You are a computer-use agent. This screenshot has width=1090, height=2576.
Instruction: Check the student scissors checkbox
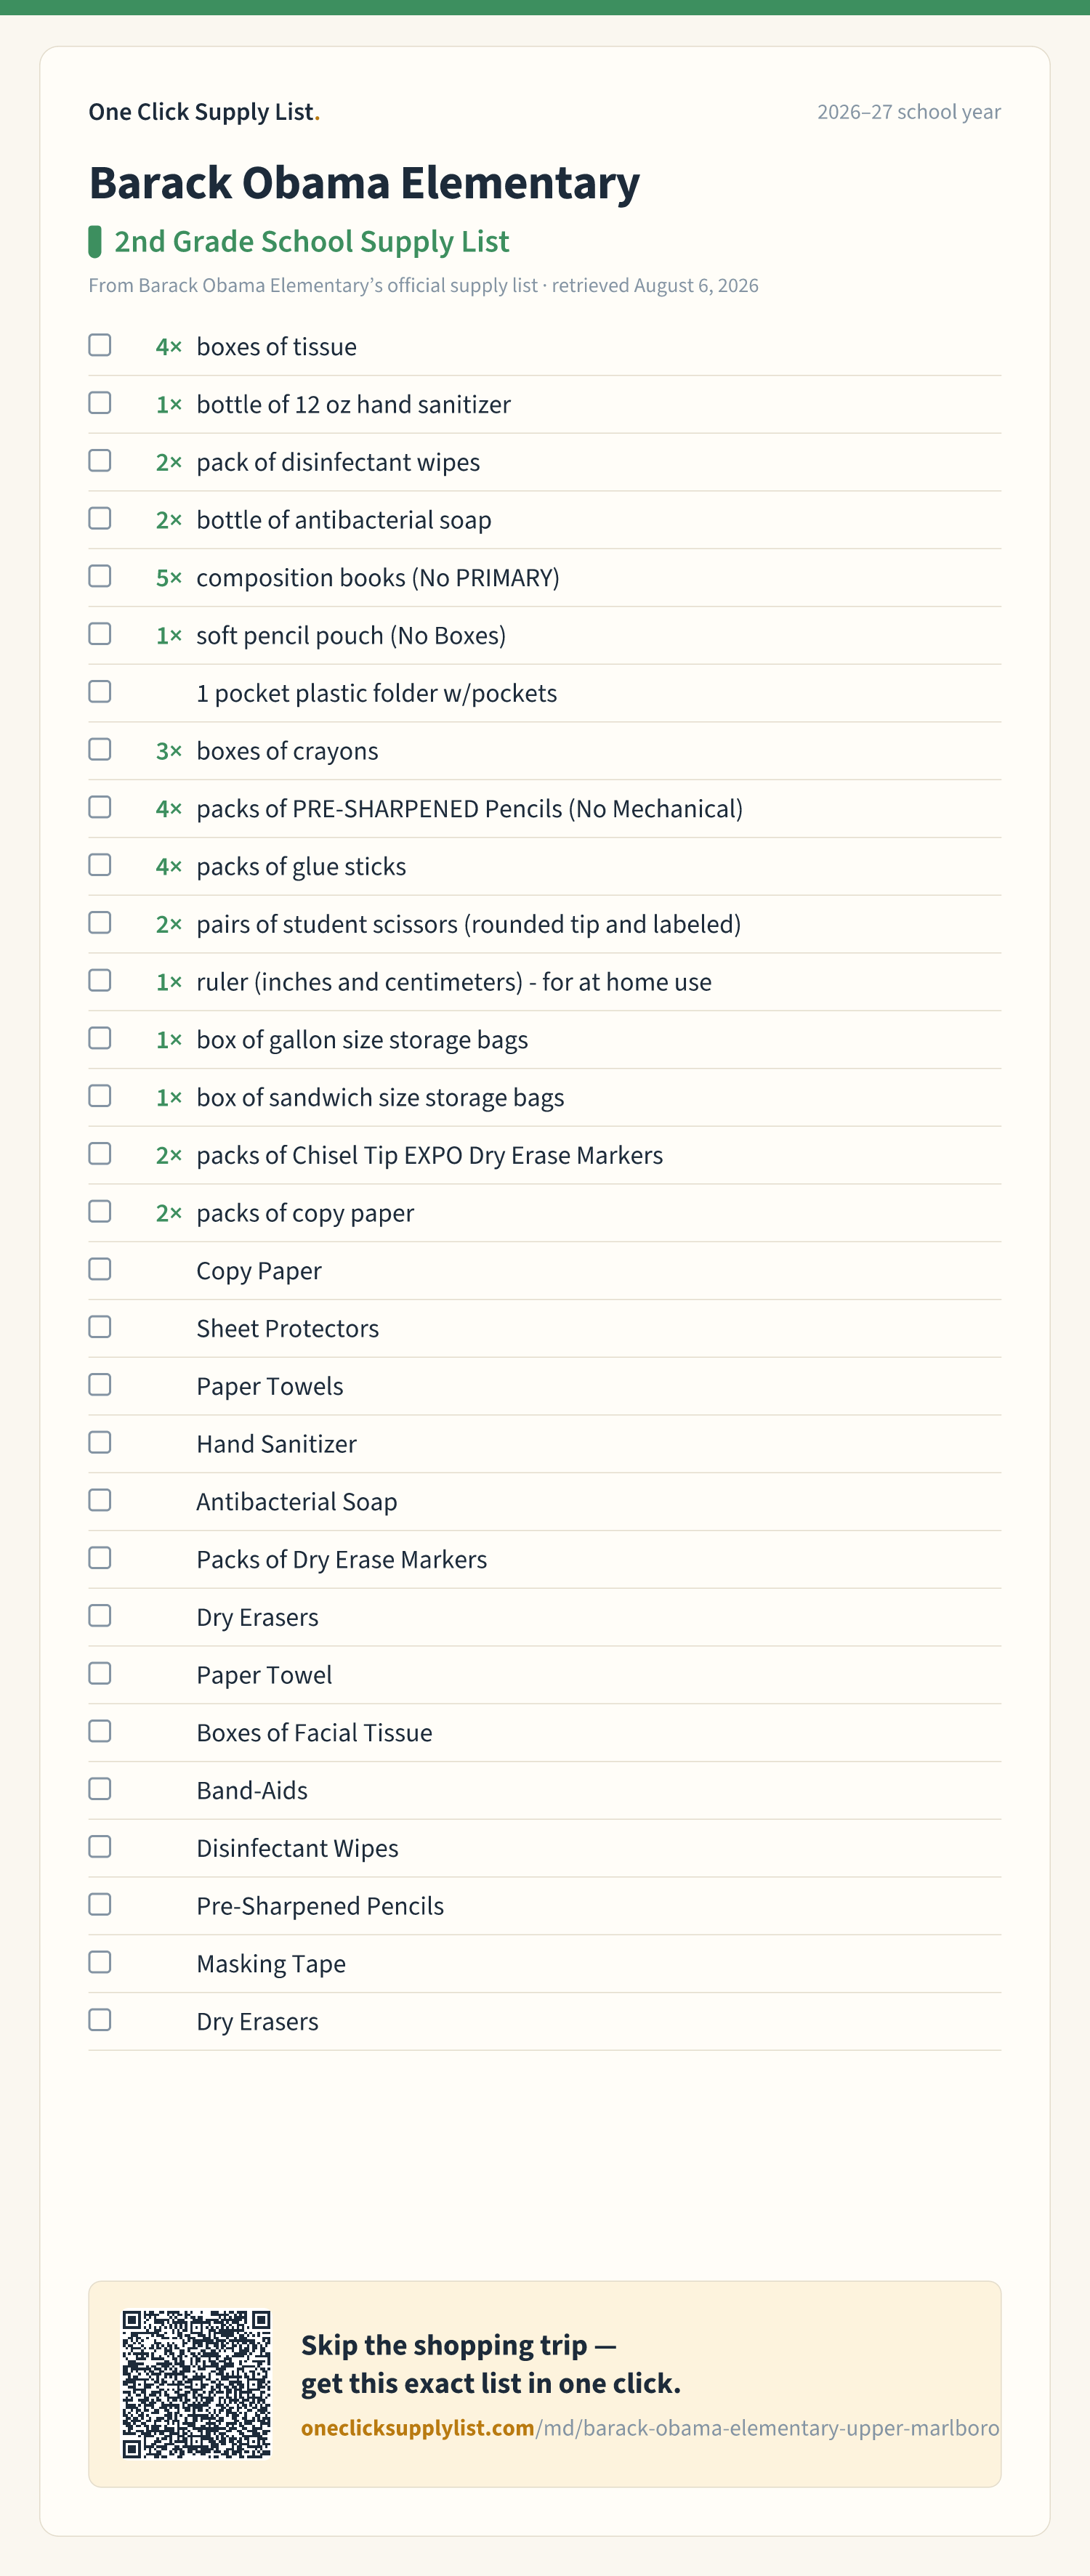tap(100, 923)
